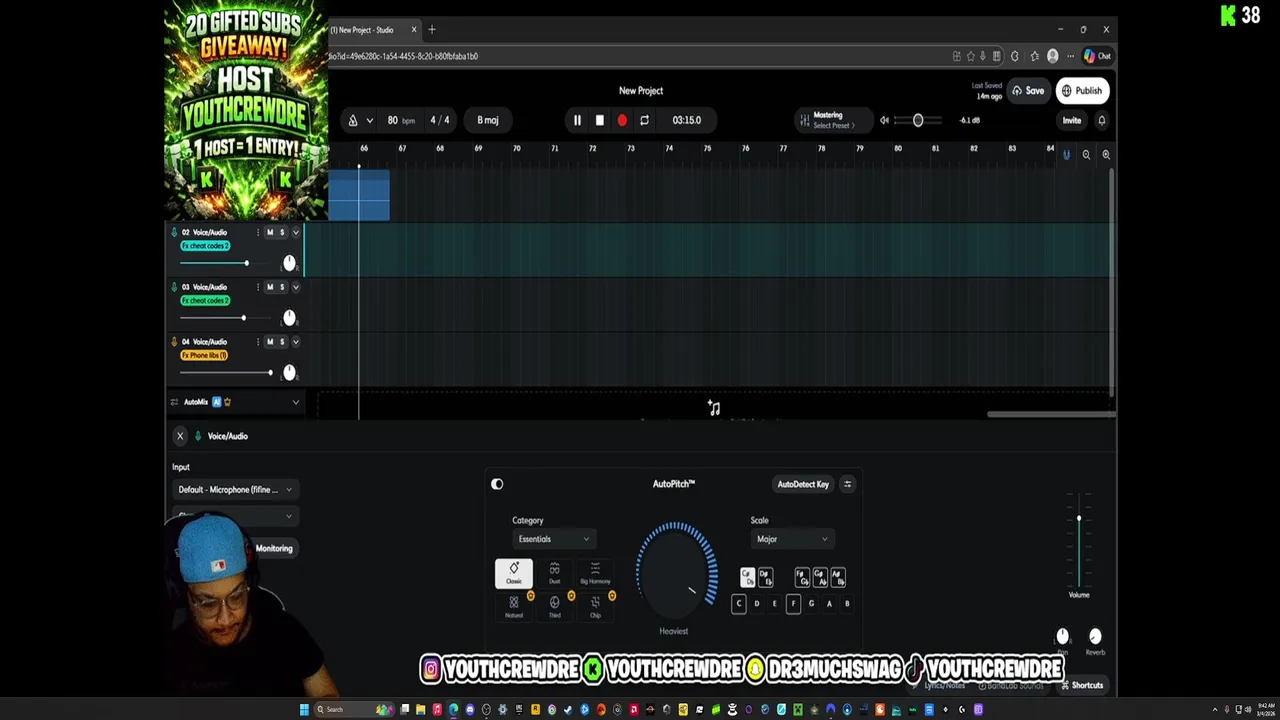1280x720 pixels.
Task: Open the Shortcuts panel
Action: 1081,686
